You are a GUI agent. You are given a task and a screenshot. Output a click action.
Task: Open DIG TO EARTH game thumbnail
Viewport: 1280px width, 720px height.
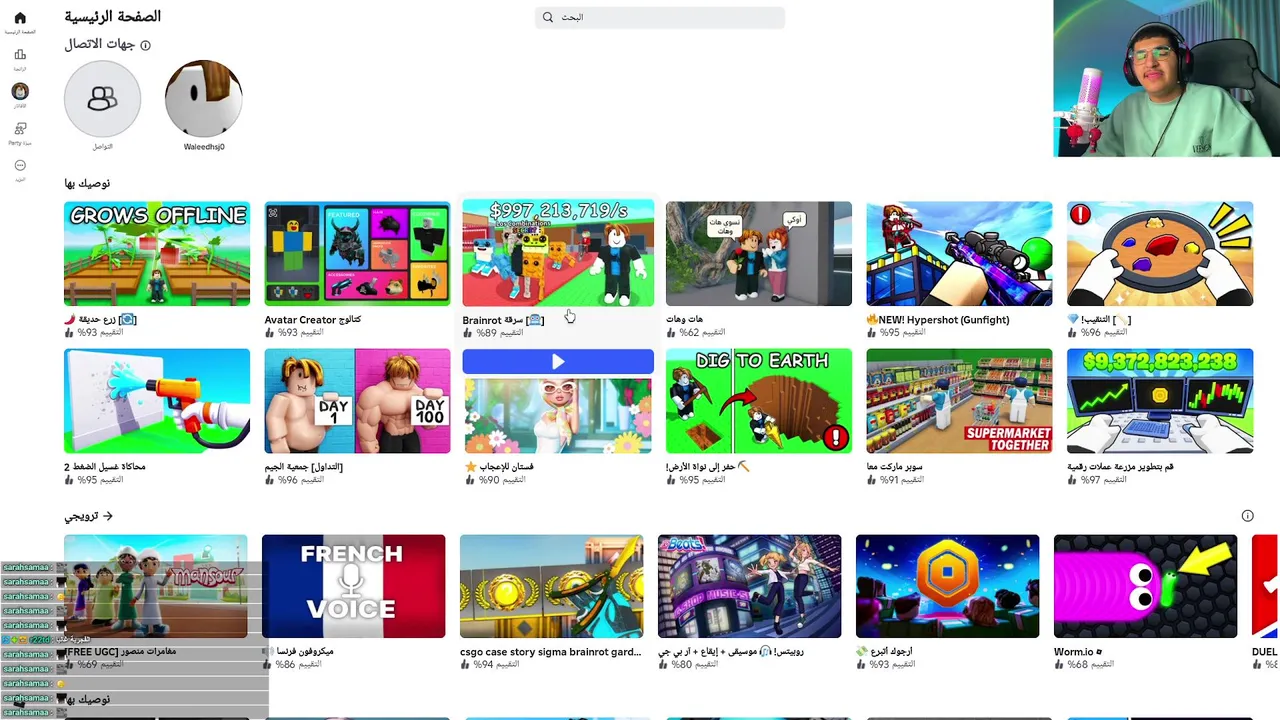(759, 401)
